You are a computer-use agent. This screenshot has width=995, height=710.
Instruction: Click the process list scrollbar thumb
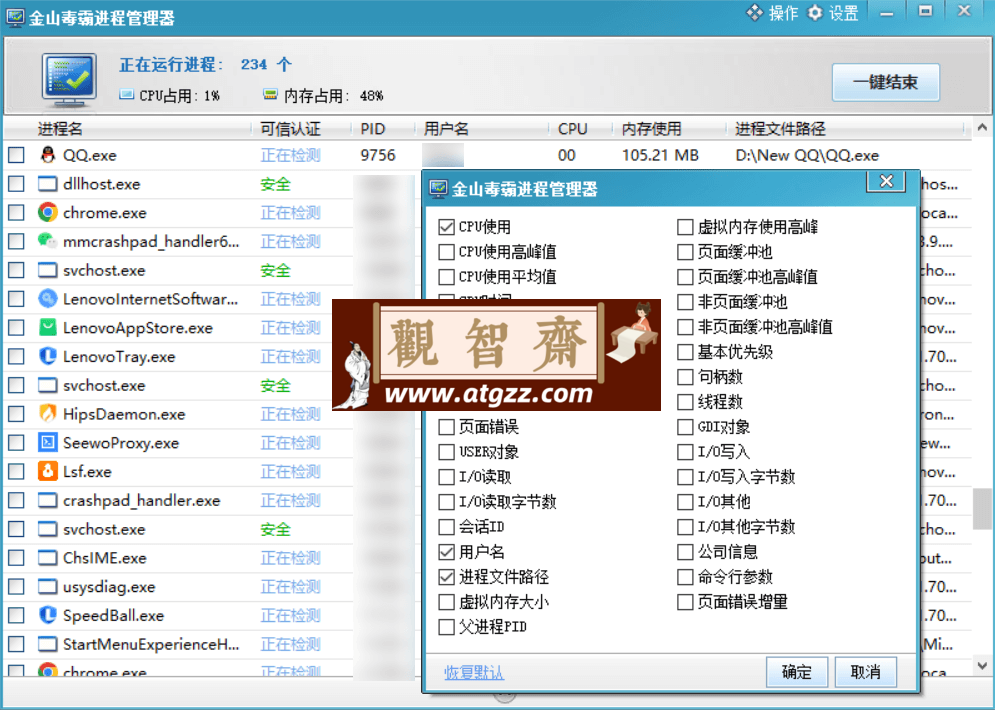click(982, 508)
